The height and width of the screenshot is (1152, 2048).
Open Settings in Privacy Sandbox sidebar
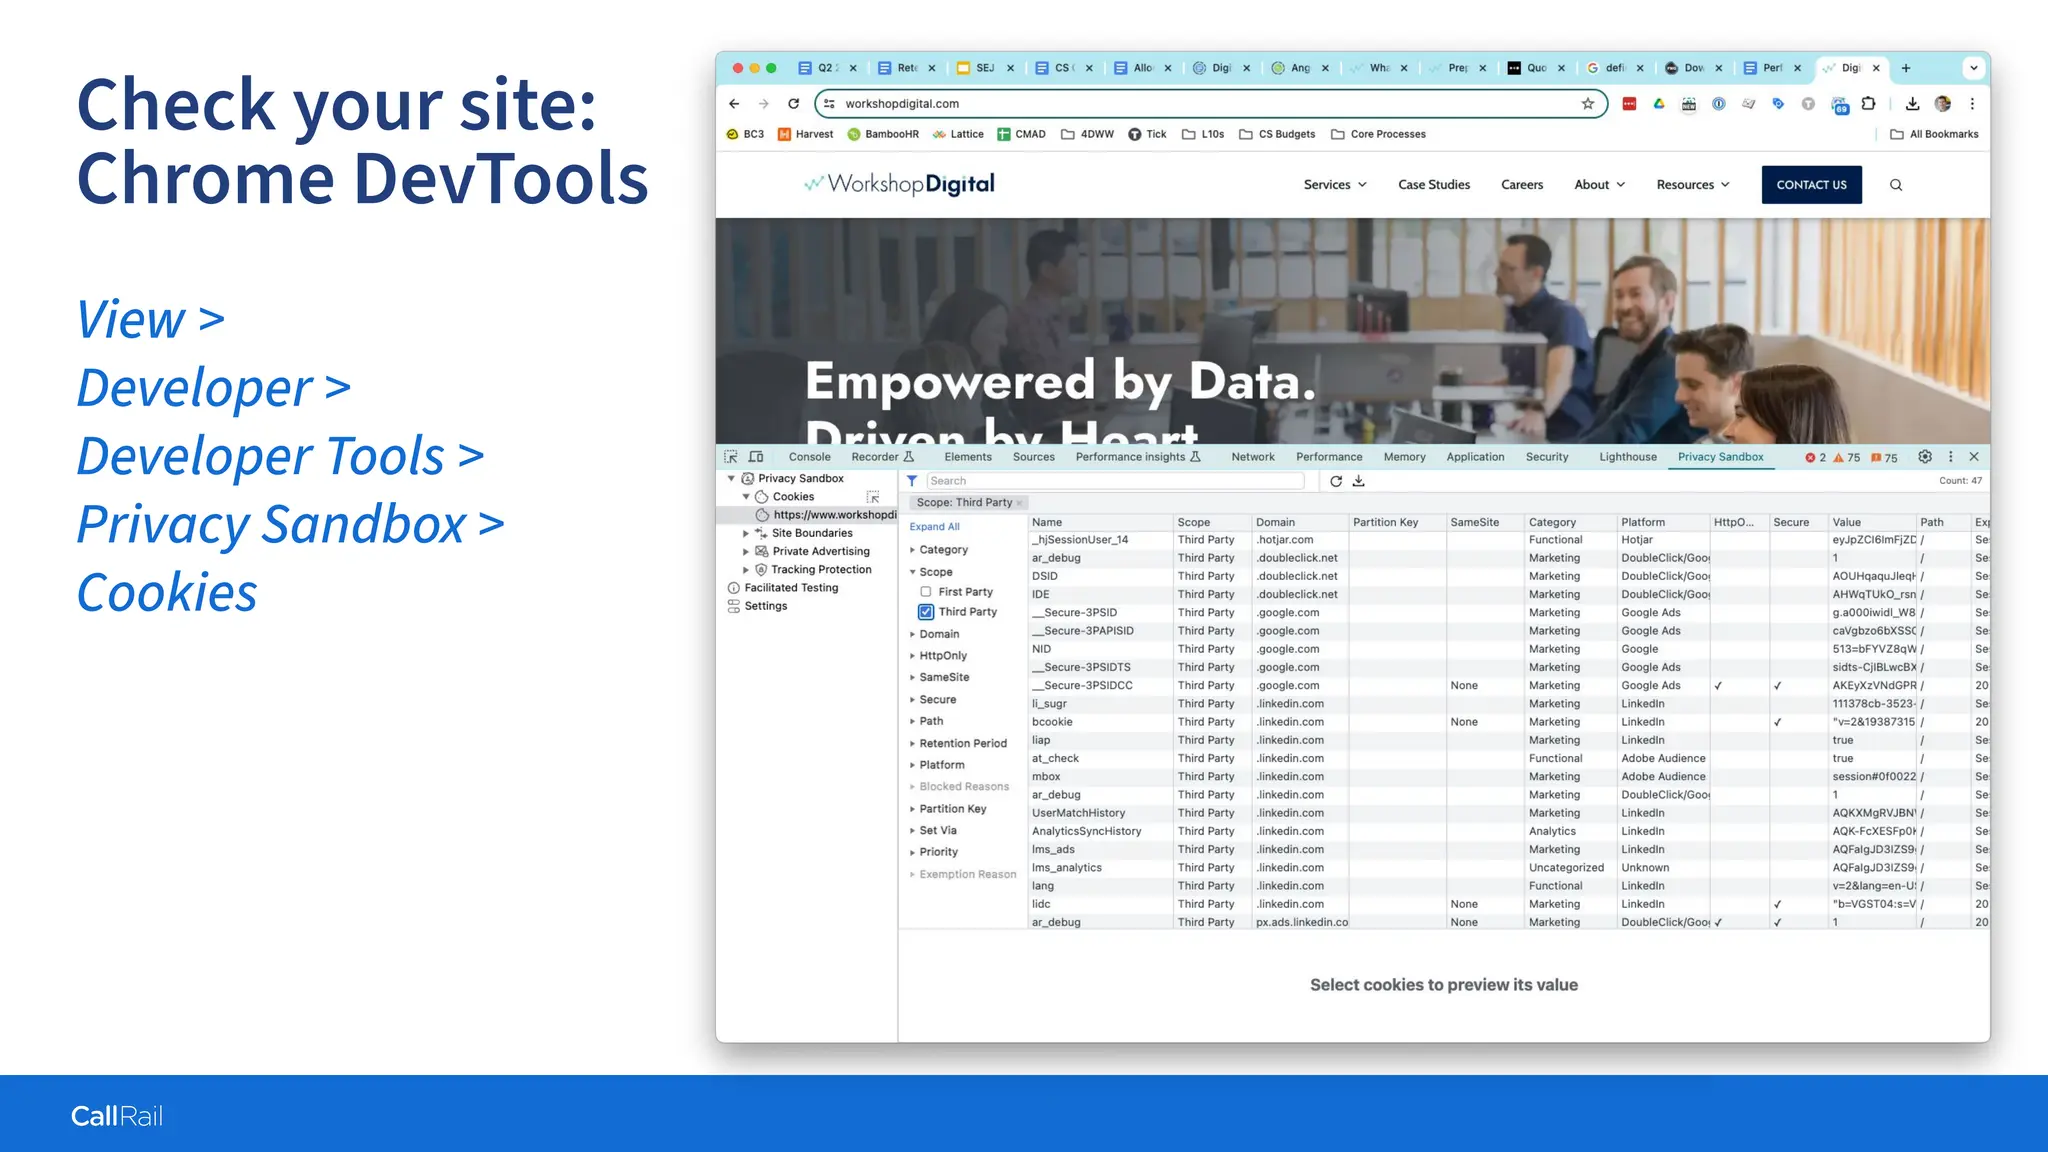(x=757, y=606)
